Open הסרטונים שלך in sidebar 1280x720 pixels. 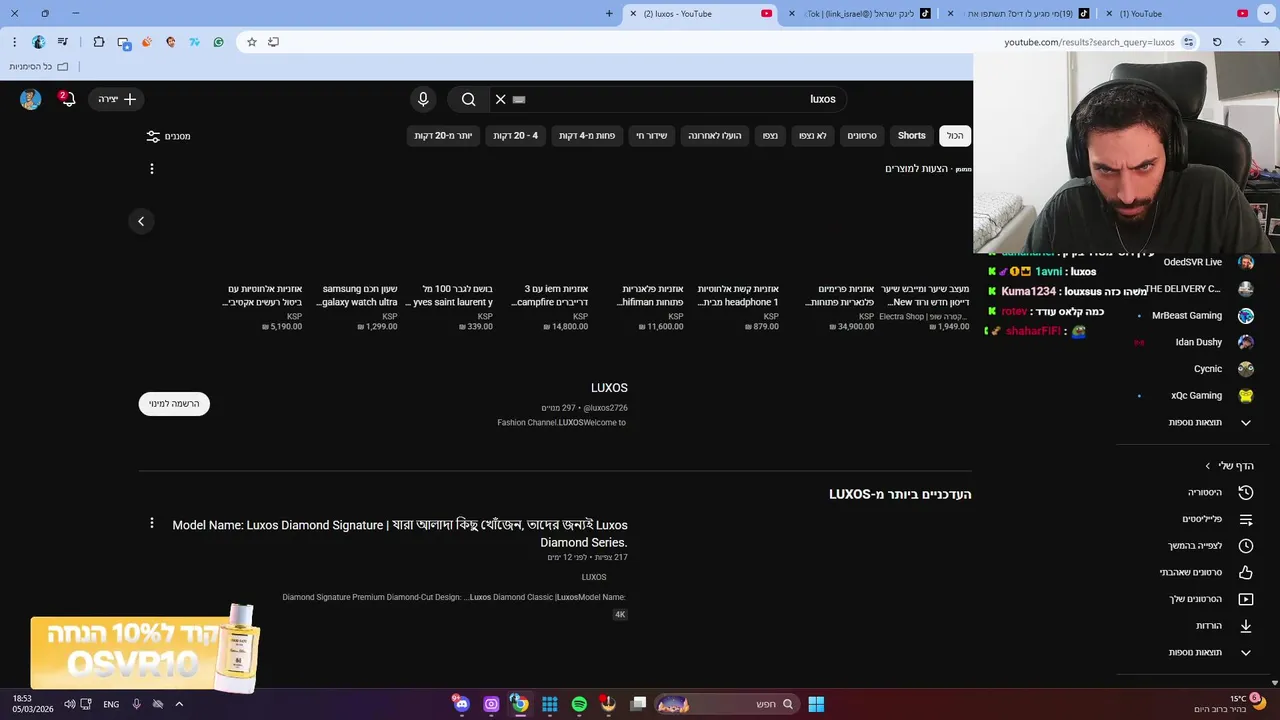click(1195, 599)
